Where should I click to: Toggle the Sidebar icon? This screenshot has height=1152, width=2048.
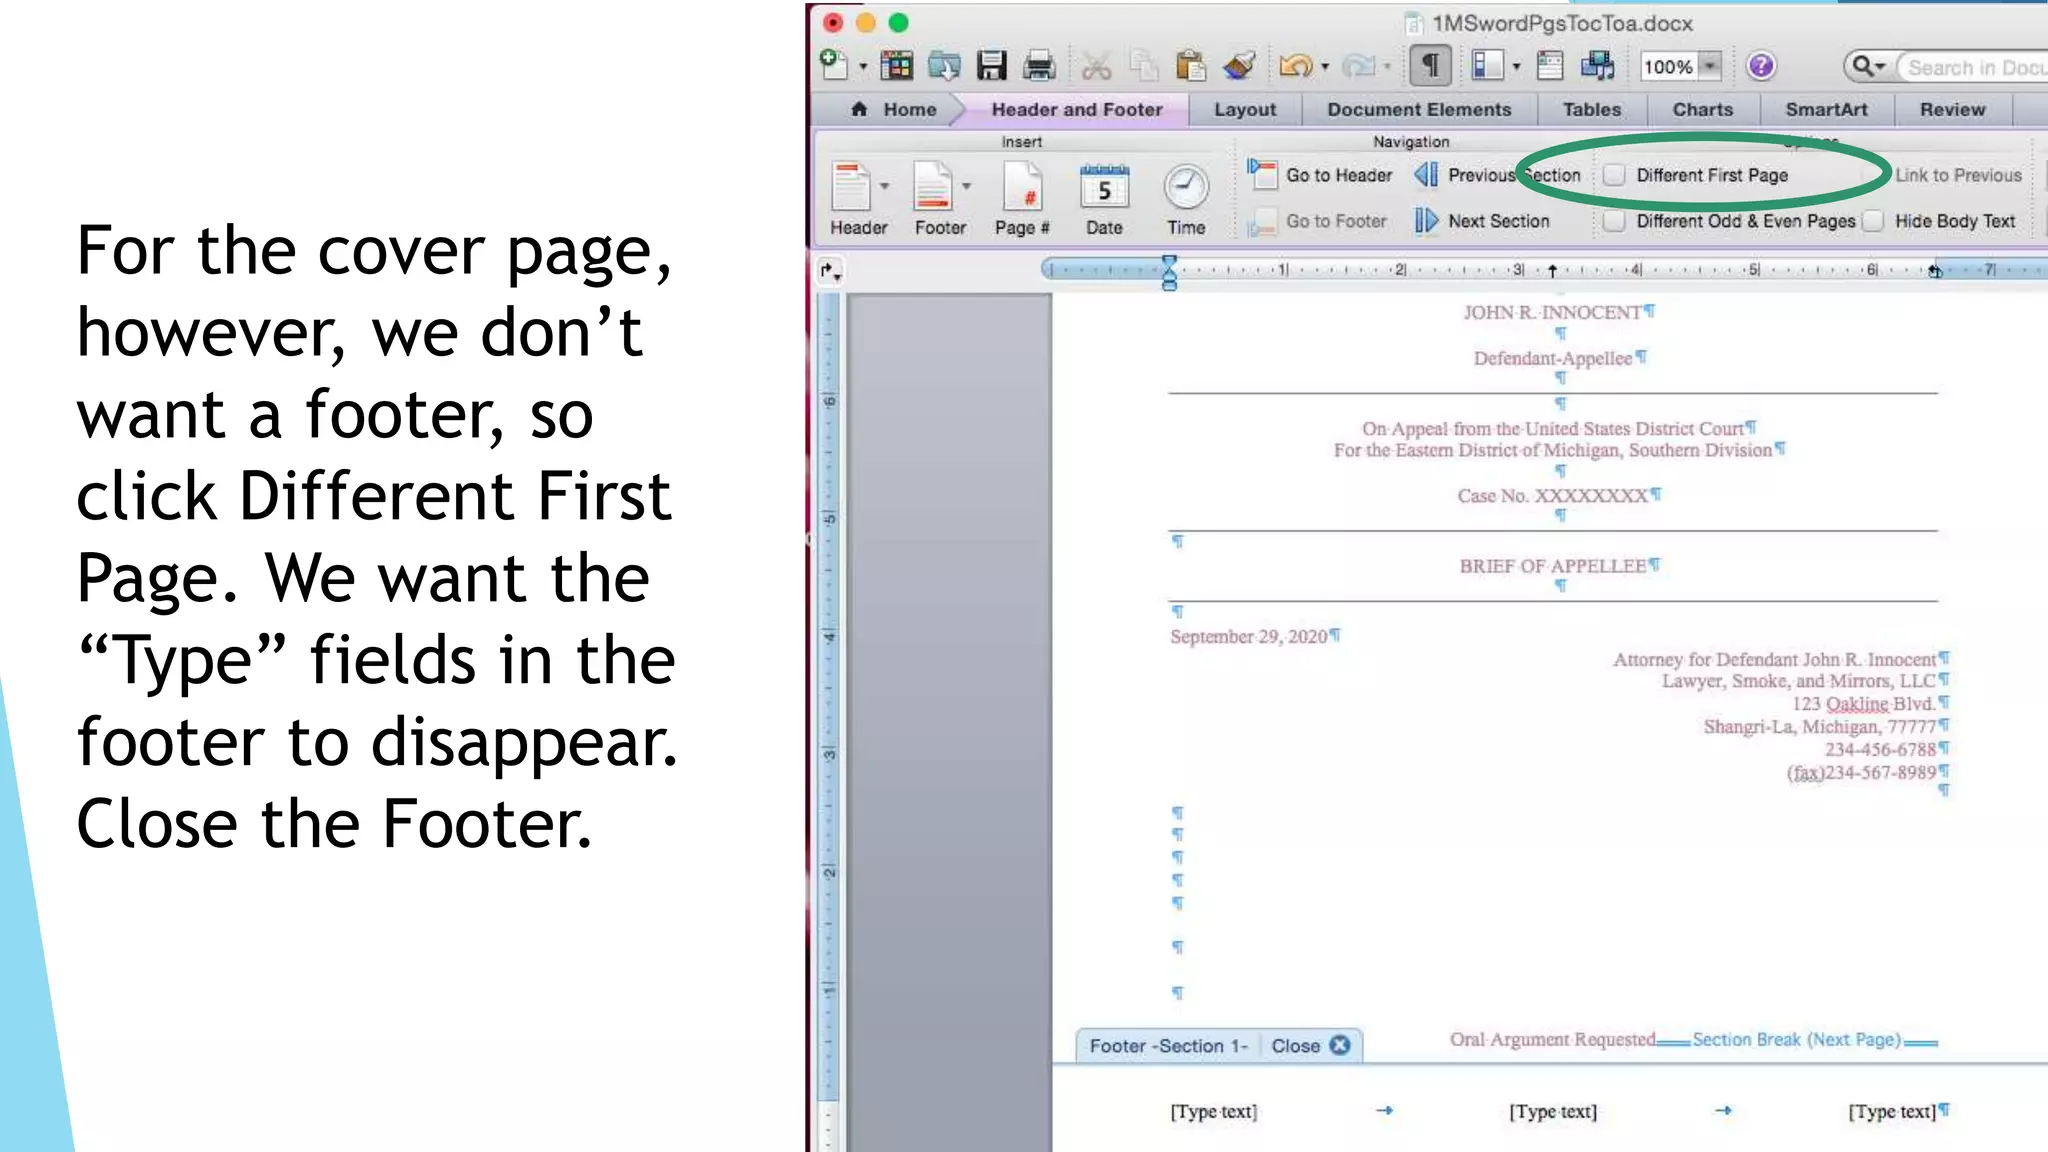point(1487,66)
